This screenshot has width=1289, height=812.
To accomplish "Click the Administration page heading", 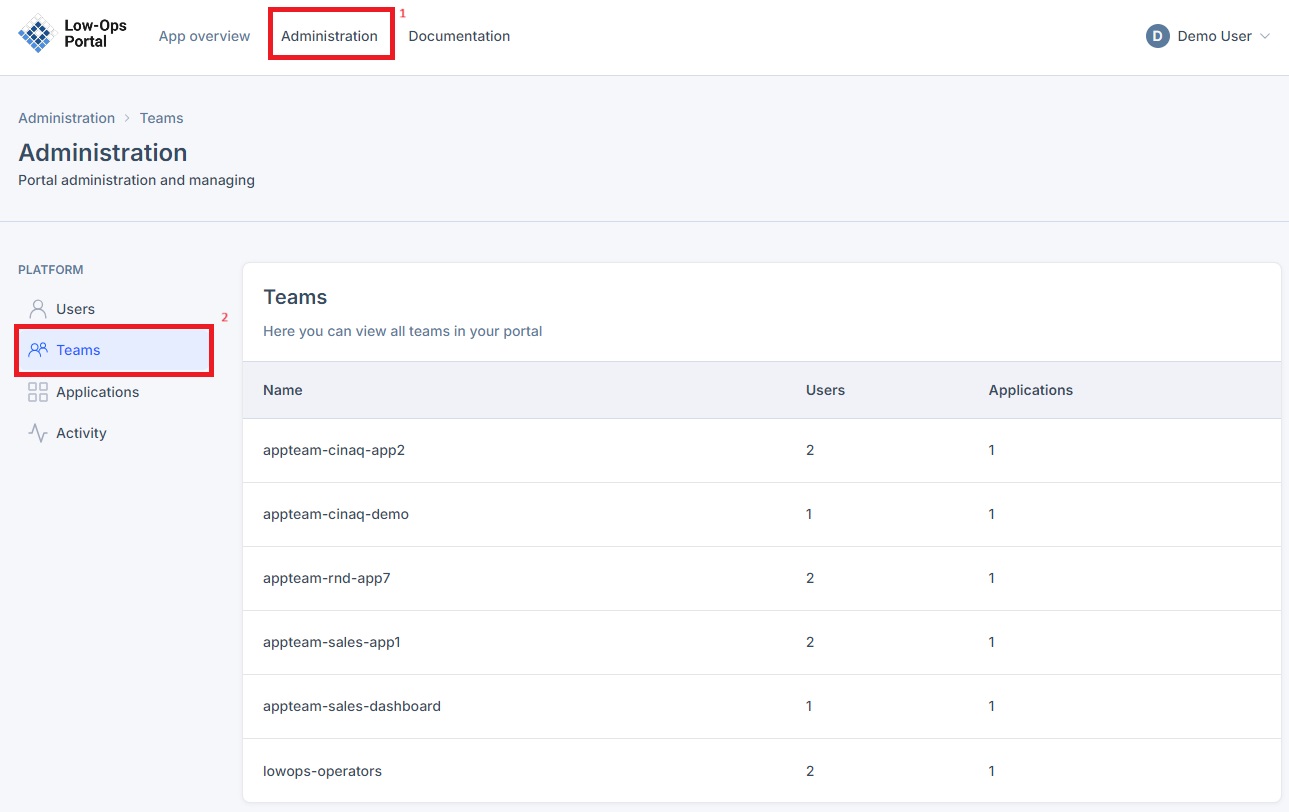I will coord(103,152).
